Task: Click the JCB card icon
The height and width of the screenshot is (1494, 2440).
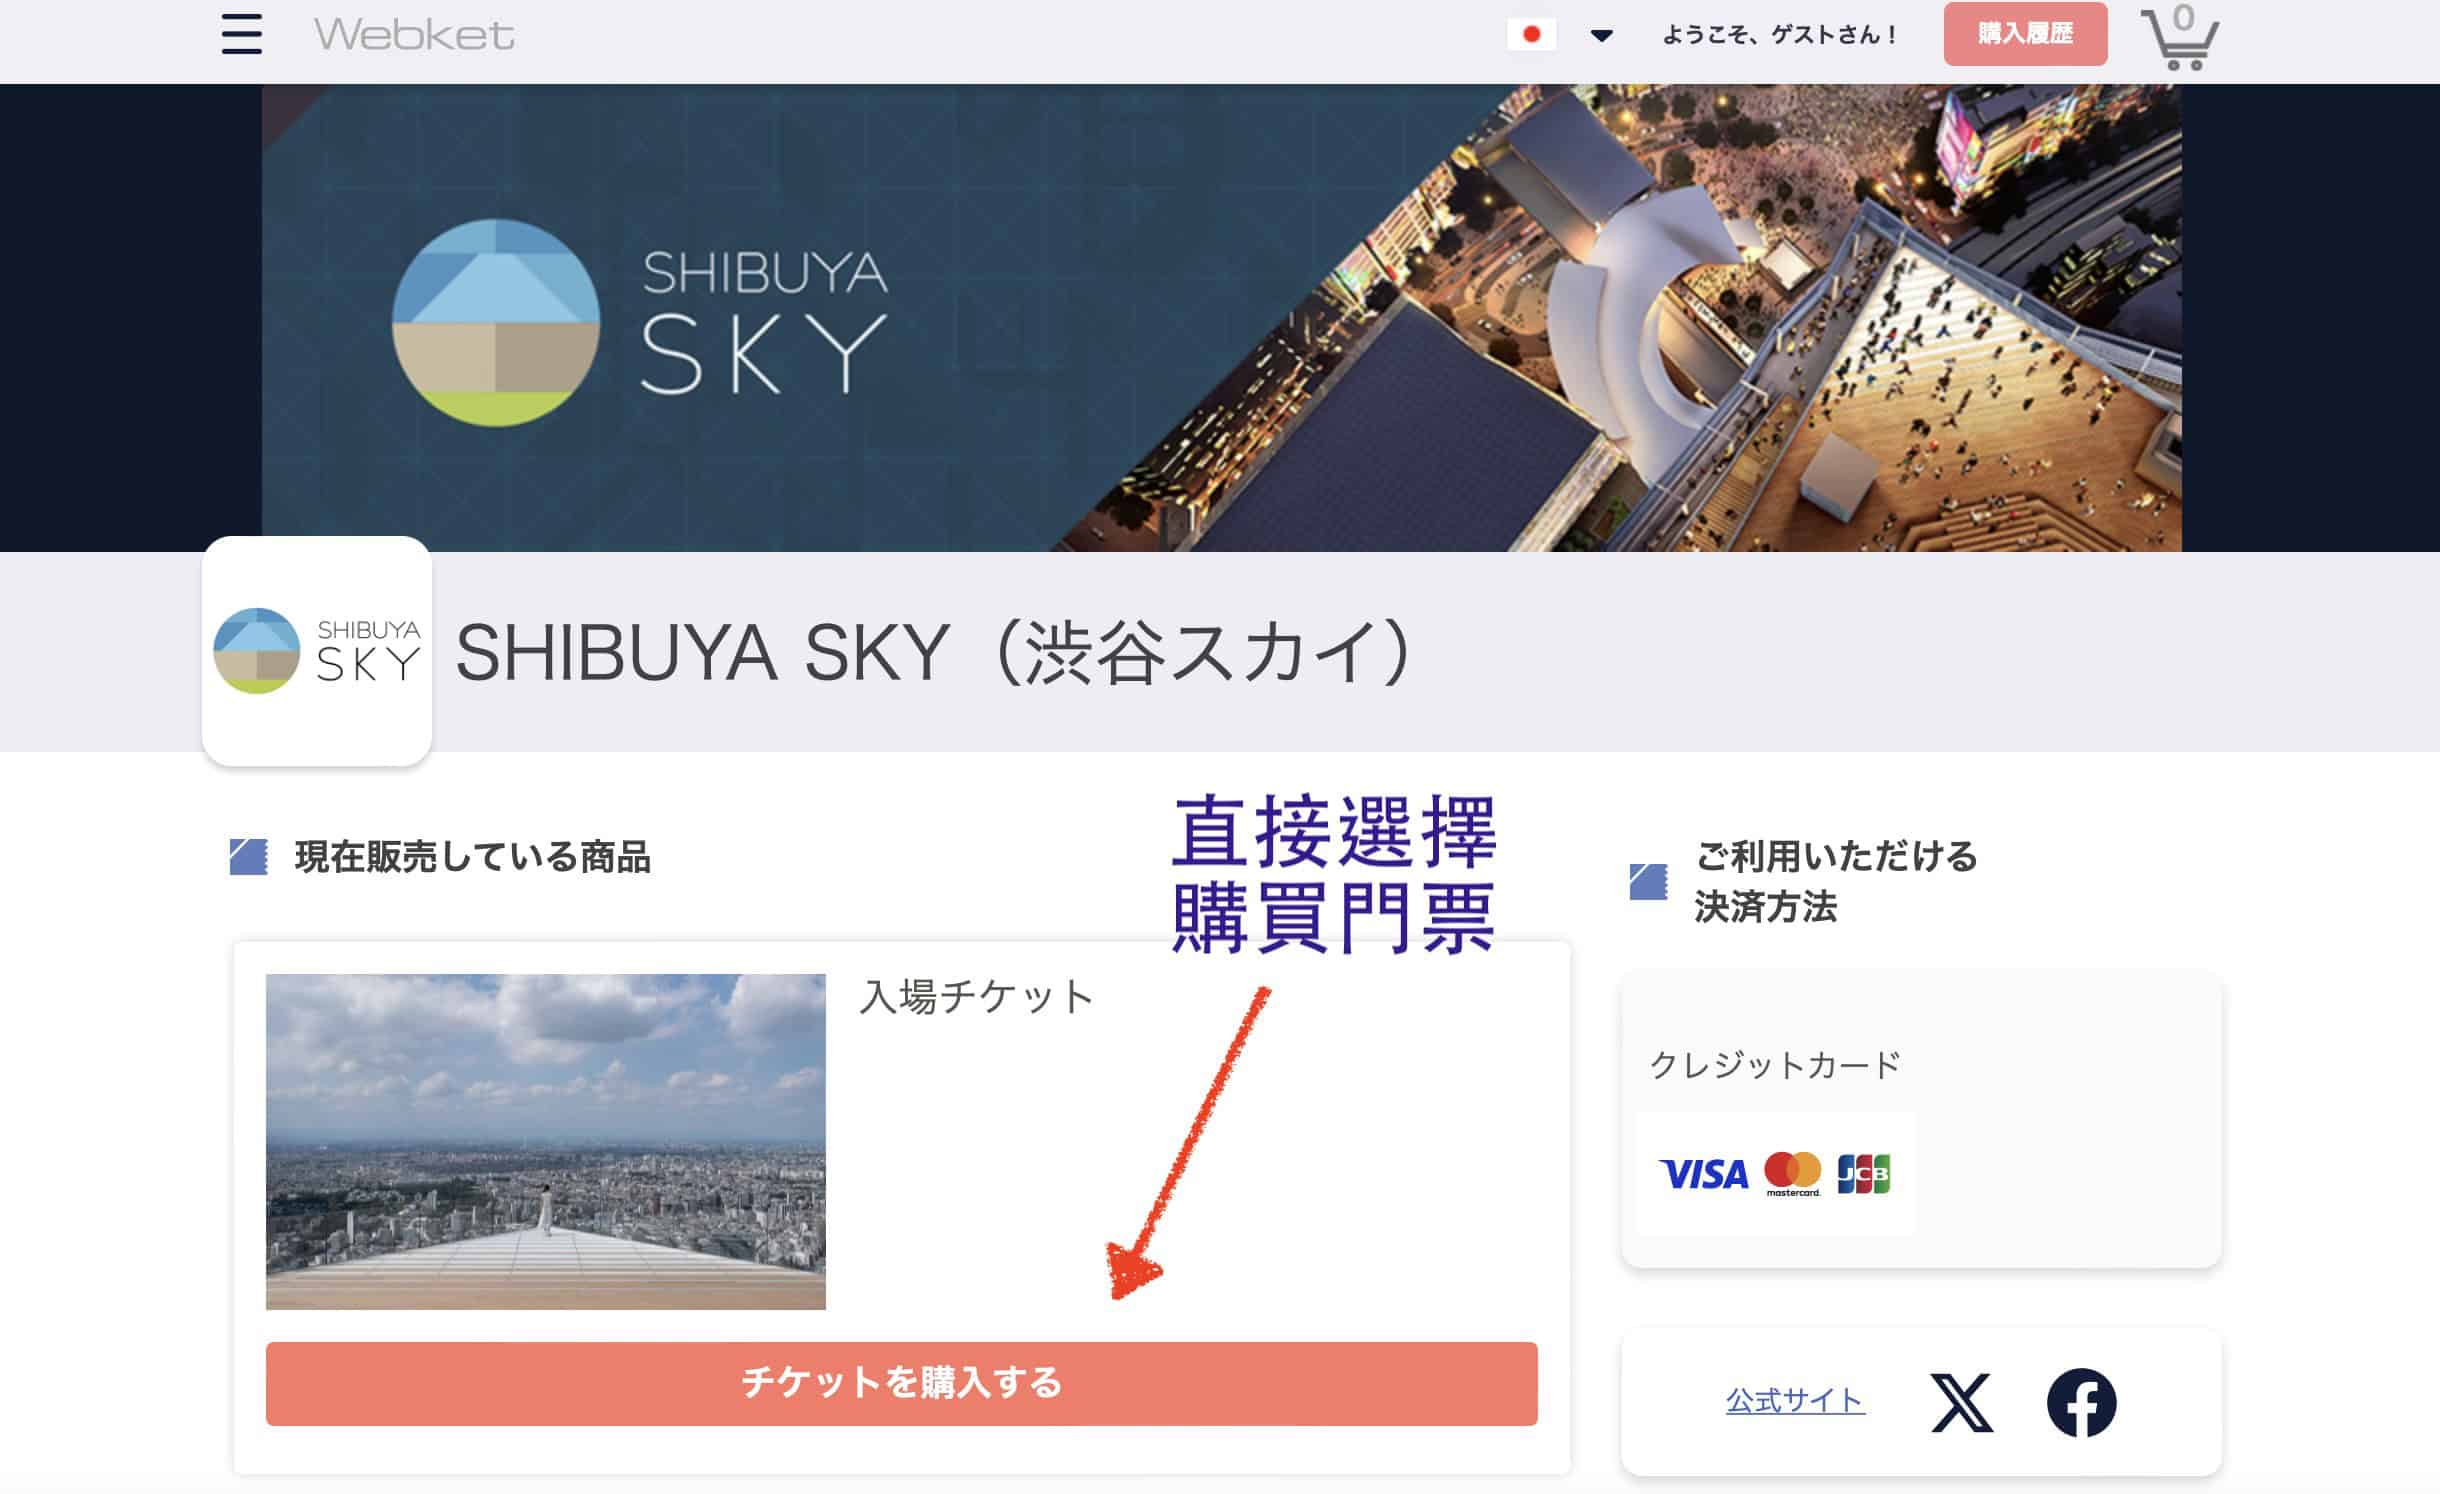Action: (x=1864, y=1174)
